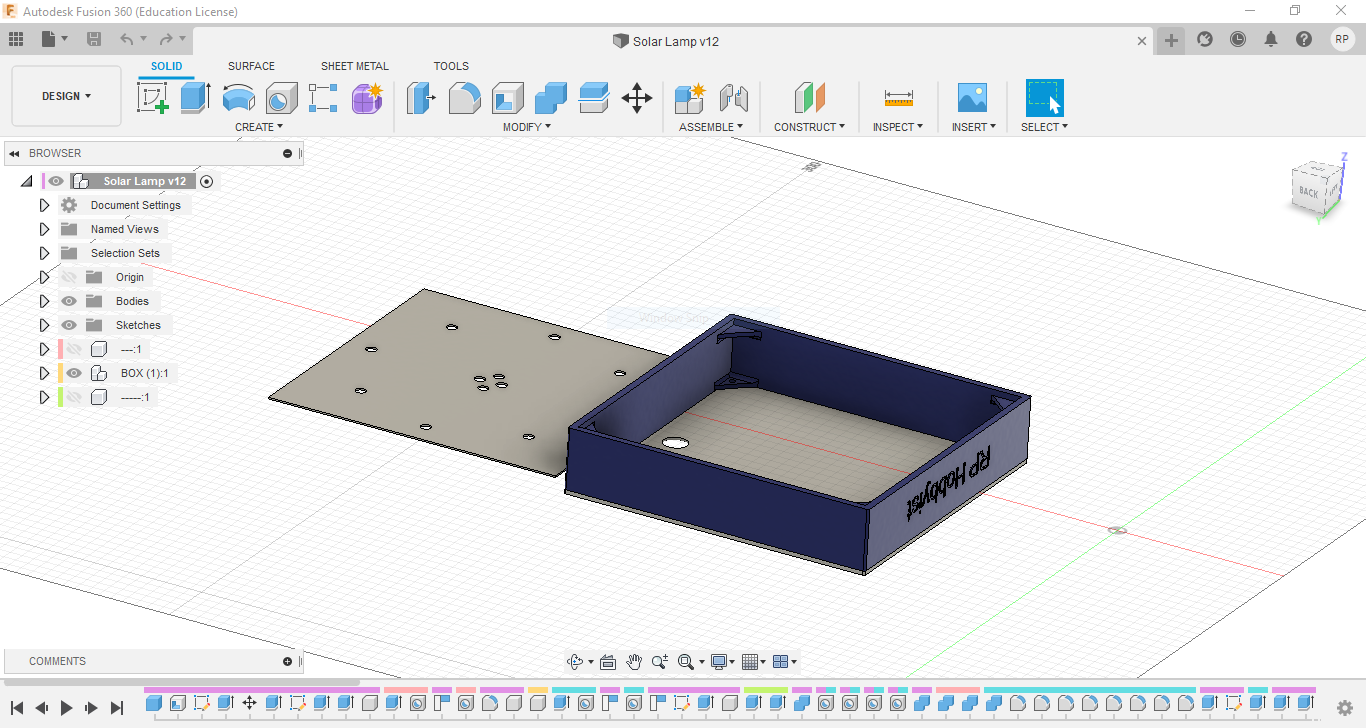
Task: Open the timeline settings gear
Action: pos(1345,708)
